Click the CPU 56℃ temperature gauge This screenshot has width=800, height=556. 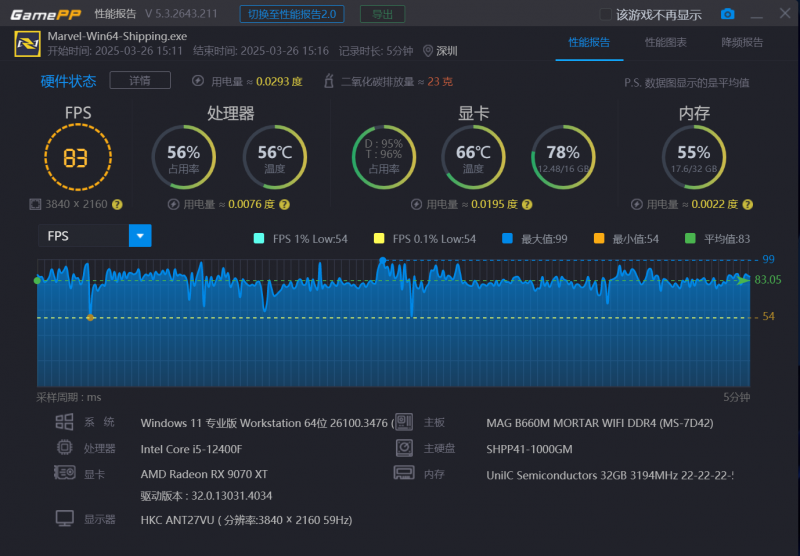(x=274, y=157)
